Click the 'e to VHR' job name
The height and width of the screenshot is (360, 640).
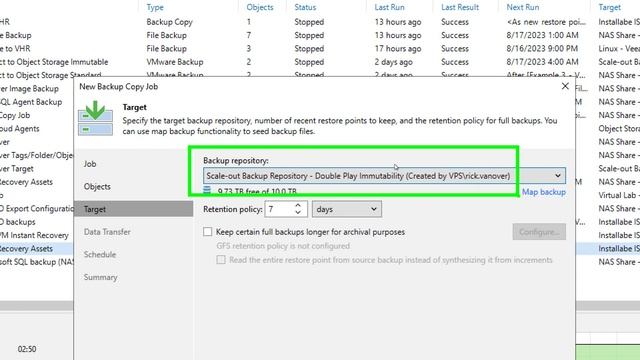[15, 49]
